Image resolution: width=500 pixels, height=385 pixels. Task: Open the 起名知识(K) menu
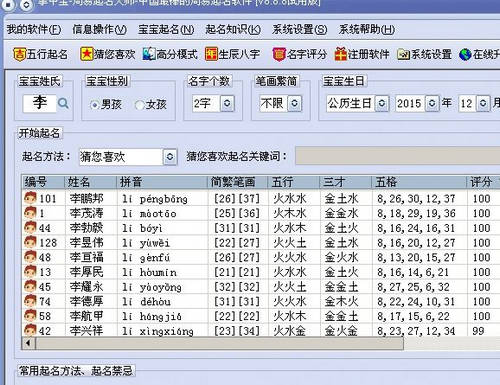tap(233, 29)
